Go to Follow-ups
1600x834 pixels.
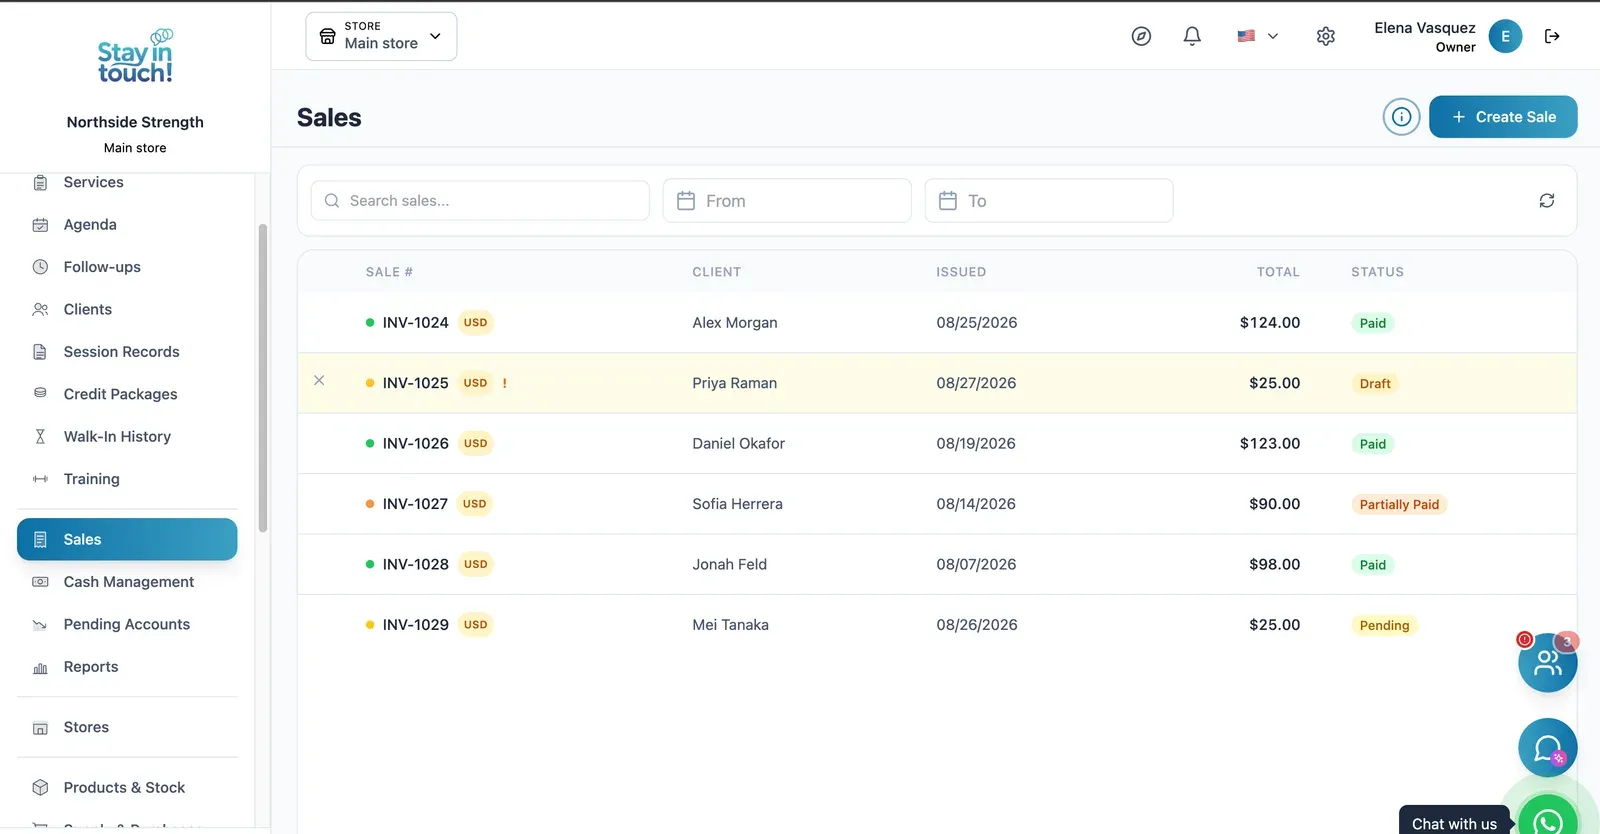point(128,267)
